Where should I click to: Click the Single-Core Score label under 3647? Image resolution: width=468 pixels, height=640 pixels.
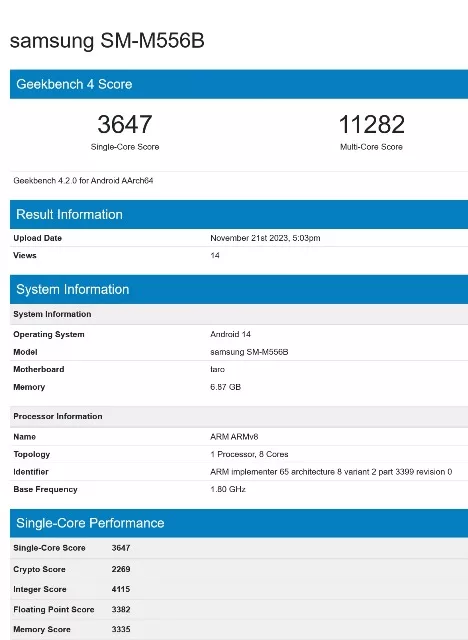(125, 147)
